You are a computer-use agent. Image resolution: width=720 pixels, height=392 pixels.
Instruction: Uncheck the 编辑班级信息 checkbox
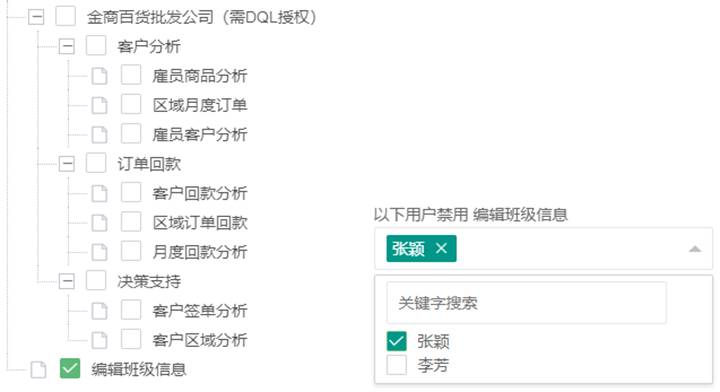70,369
